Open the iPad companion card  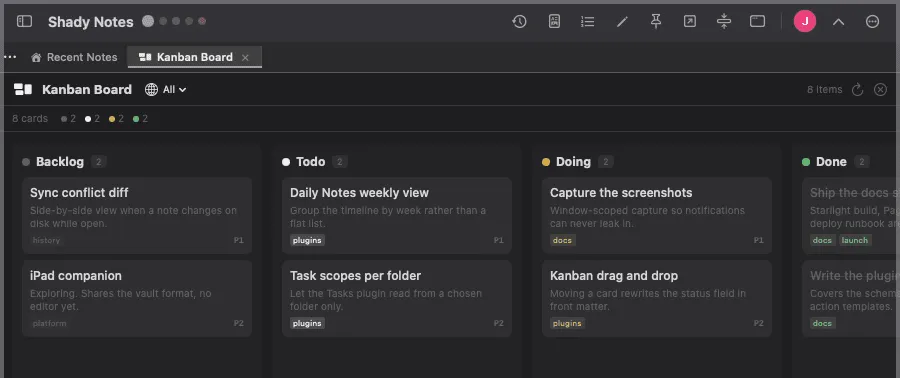137,299
